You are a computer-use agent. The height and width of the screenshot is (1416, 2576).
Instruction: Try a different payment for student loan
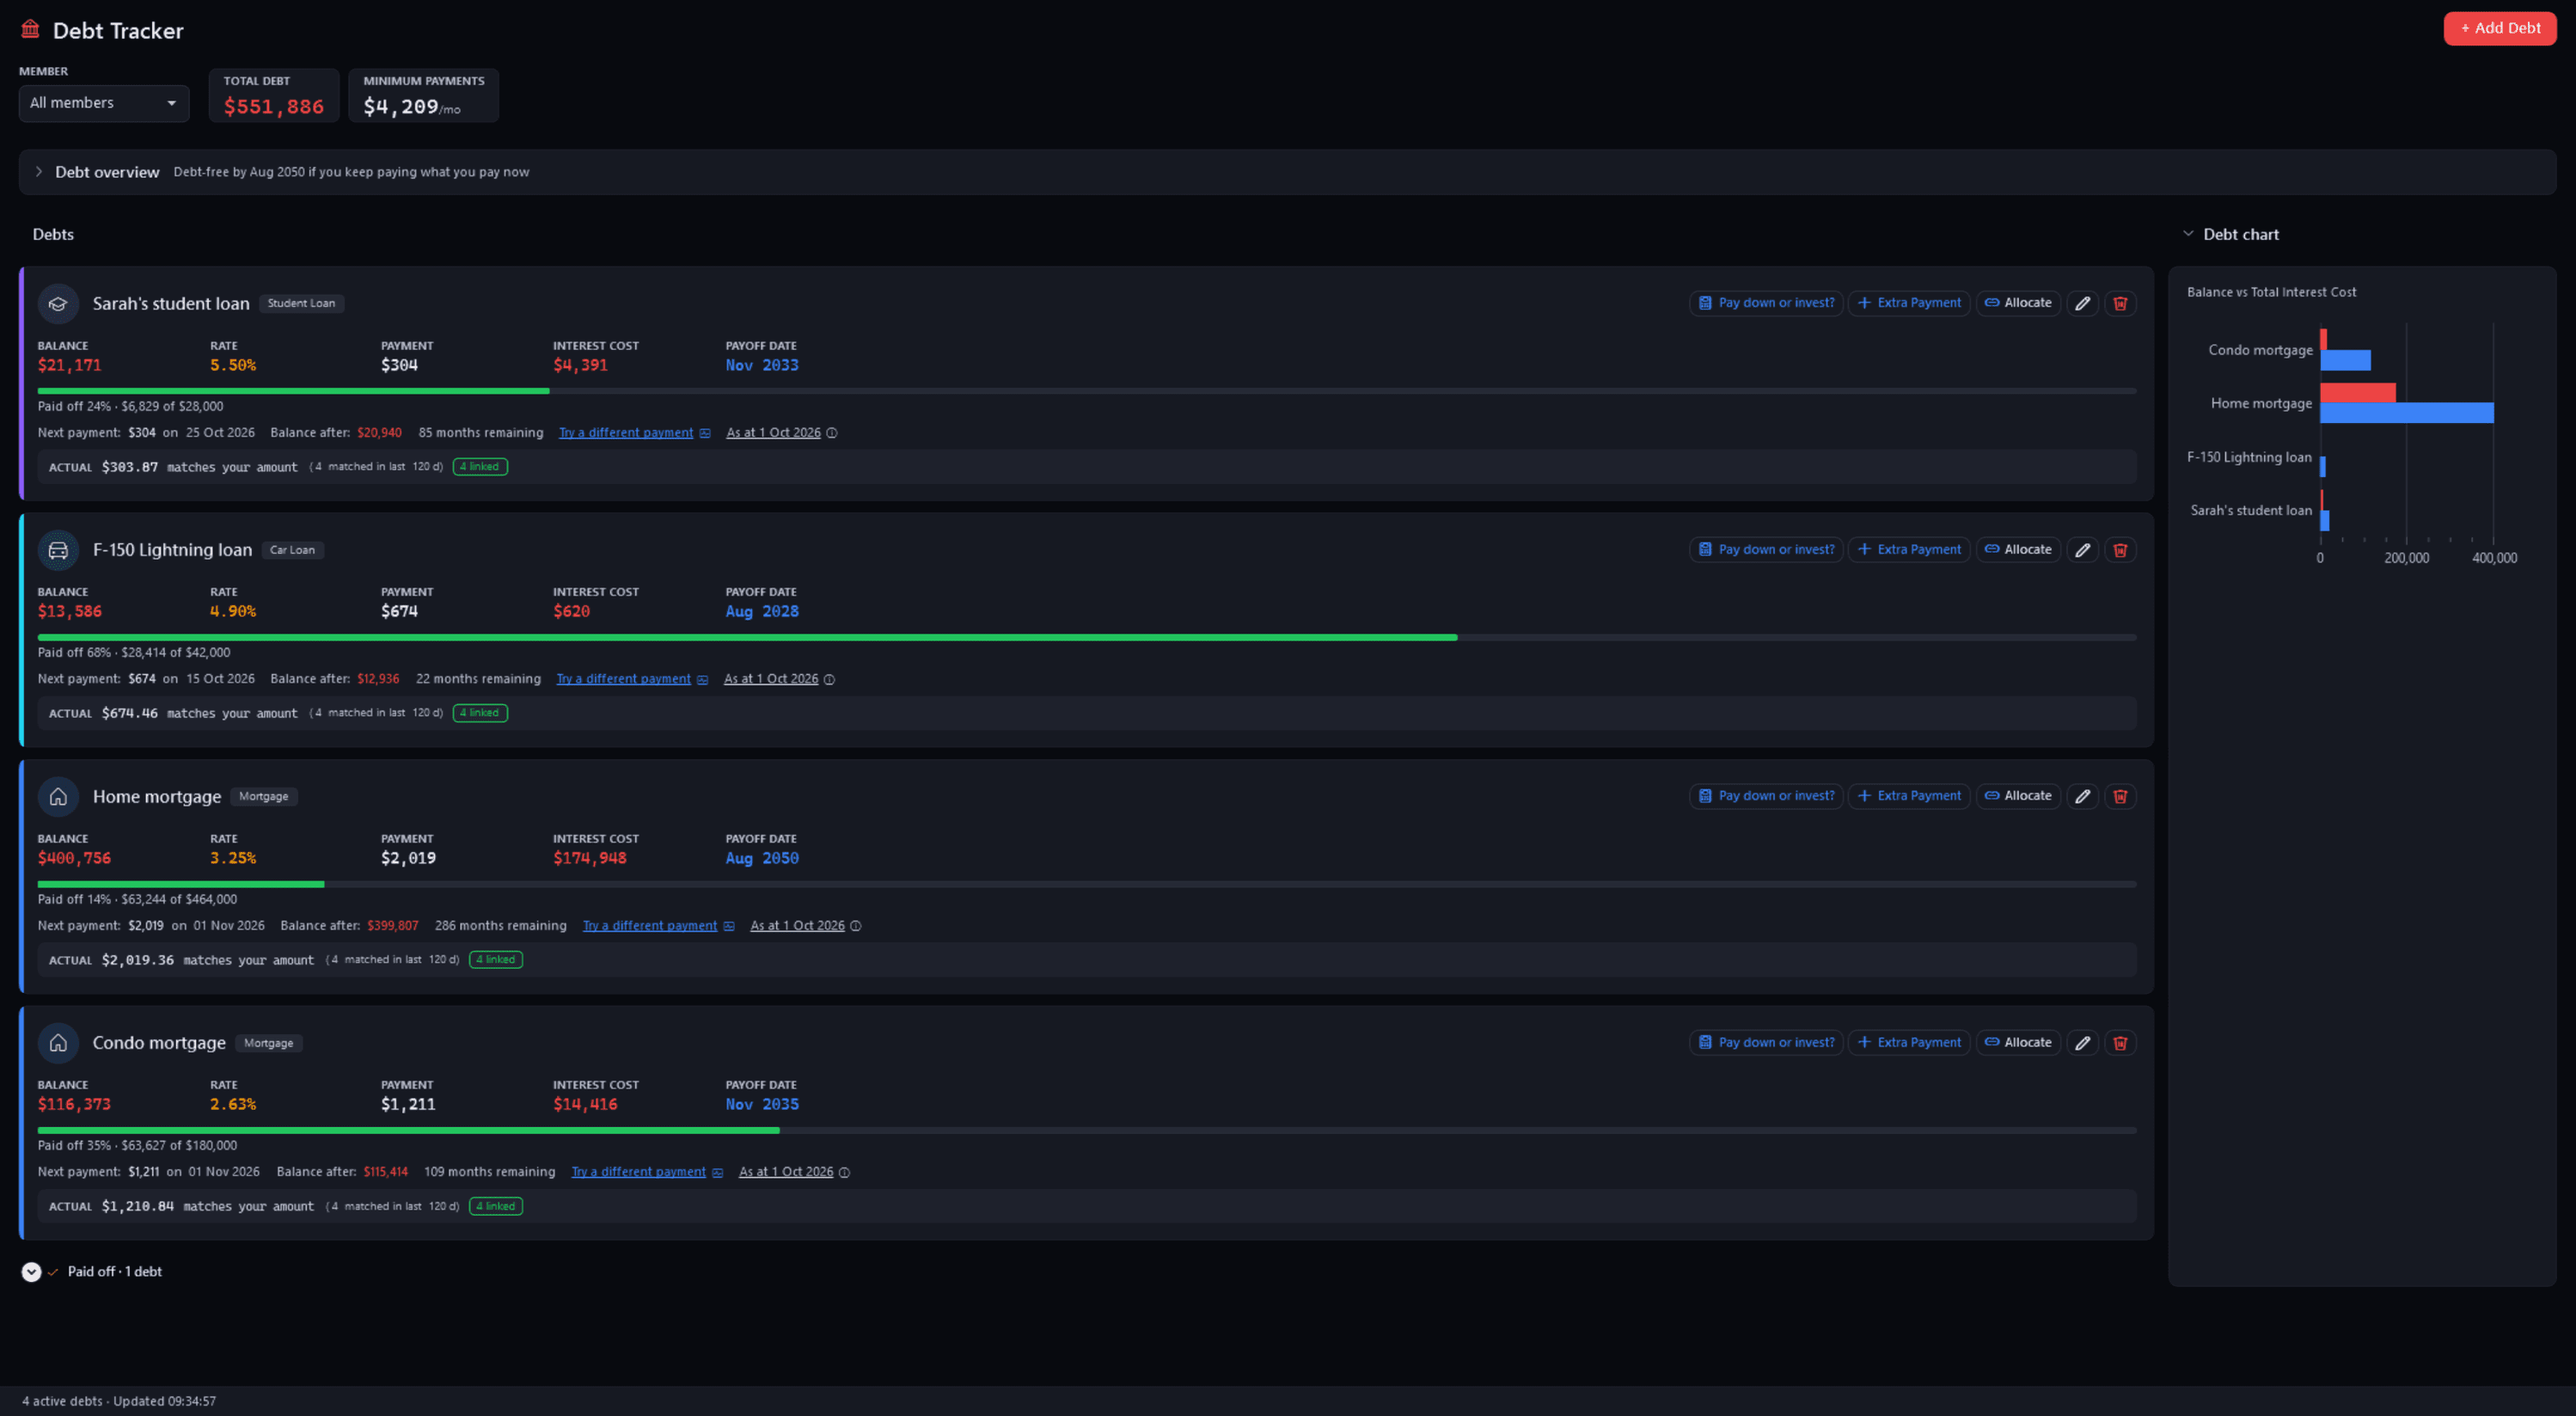pos(626,433)
